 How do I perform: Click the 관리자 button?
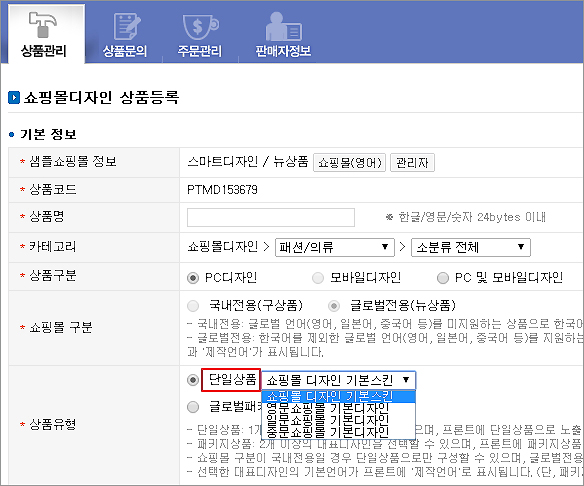(412, 163)
